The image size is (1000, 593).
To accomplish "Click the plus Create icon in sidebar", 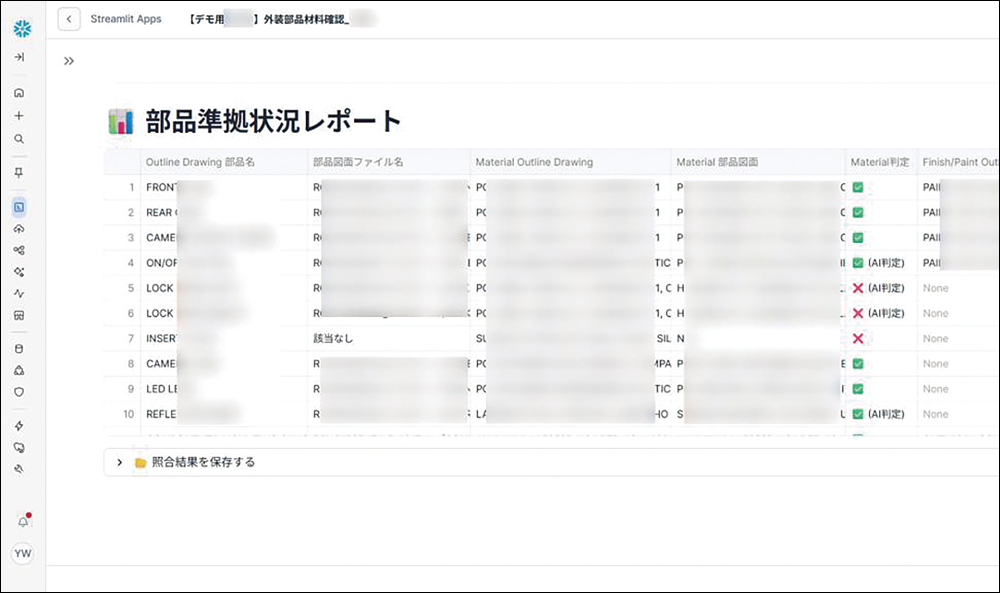I will (x=19, y=116).
